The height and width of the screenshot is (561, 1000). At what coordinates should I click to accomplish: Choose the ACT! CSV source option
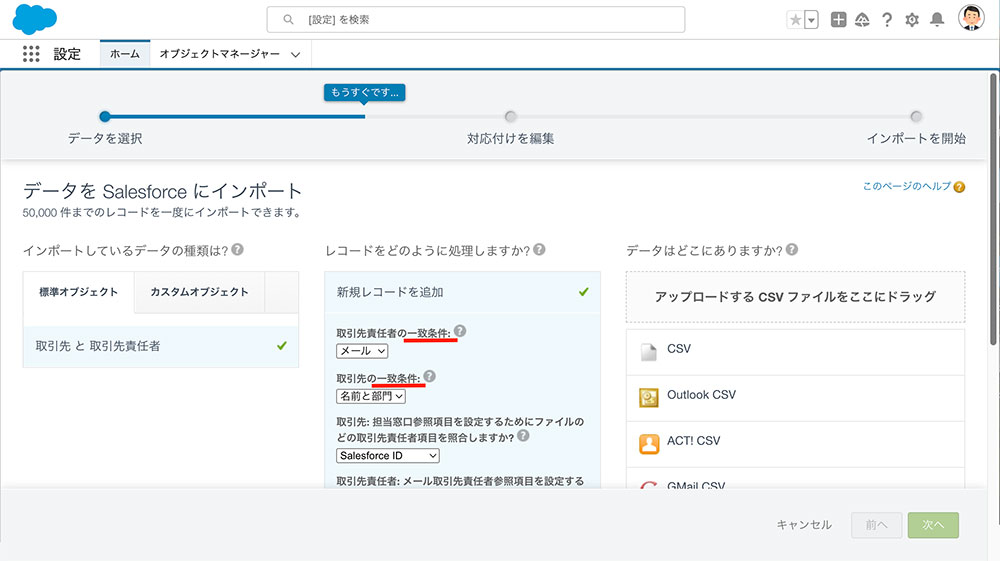795,444
